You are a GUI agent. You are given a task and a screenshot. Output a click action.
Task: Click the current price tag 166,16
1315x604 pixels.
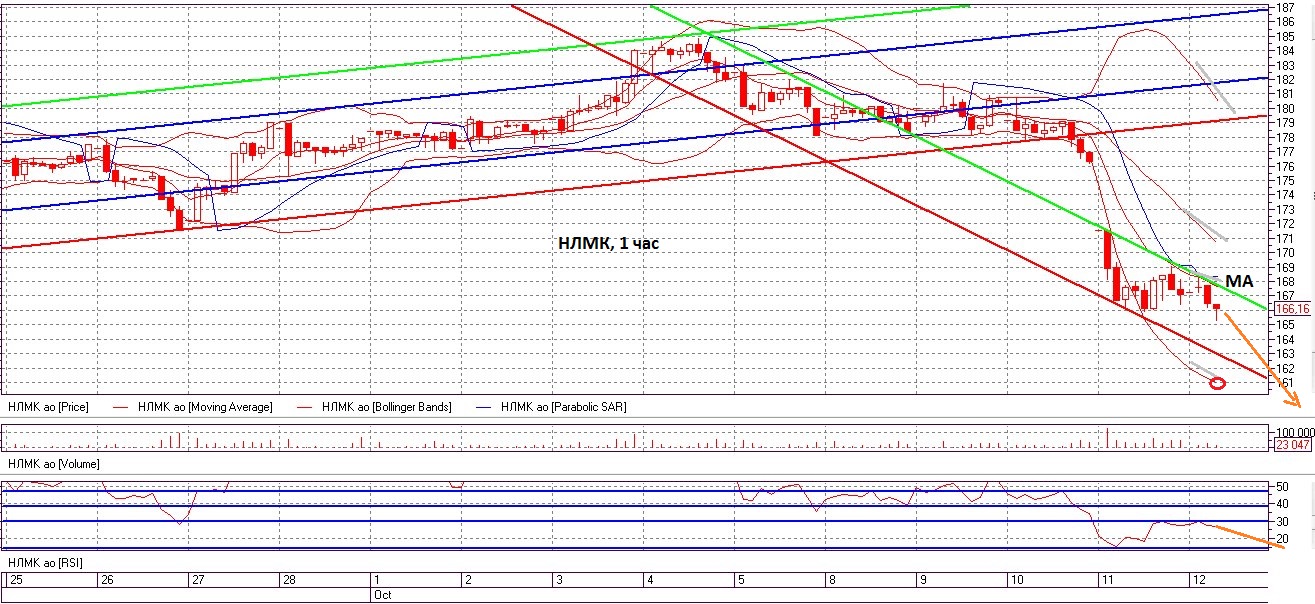(1292, 309)
